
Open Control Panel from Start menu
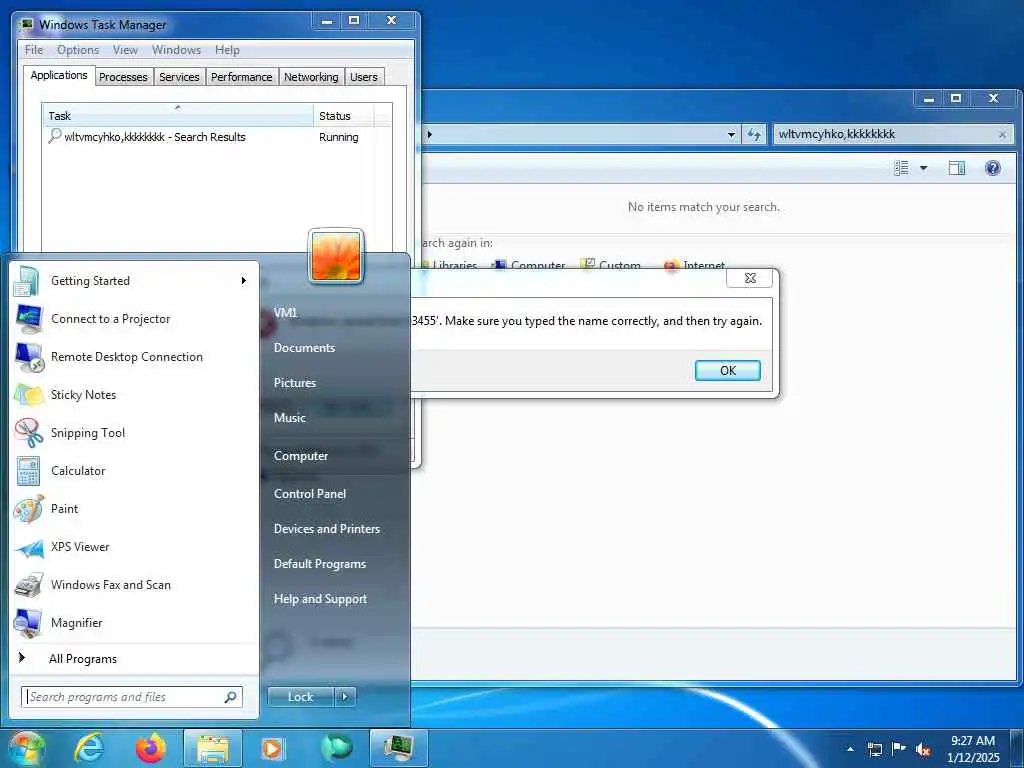[x=310, y=494]
